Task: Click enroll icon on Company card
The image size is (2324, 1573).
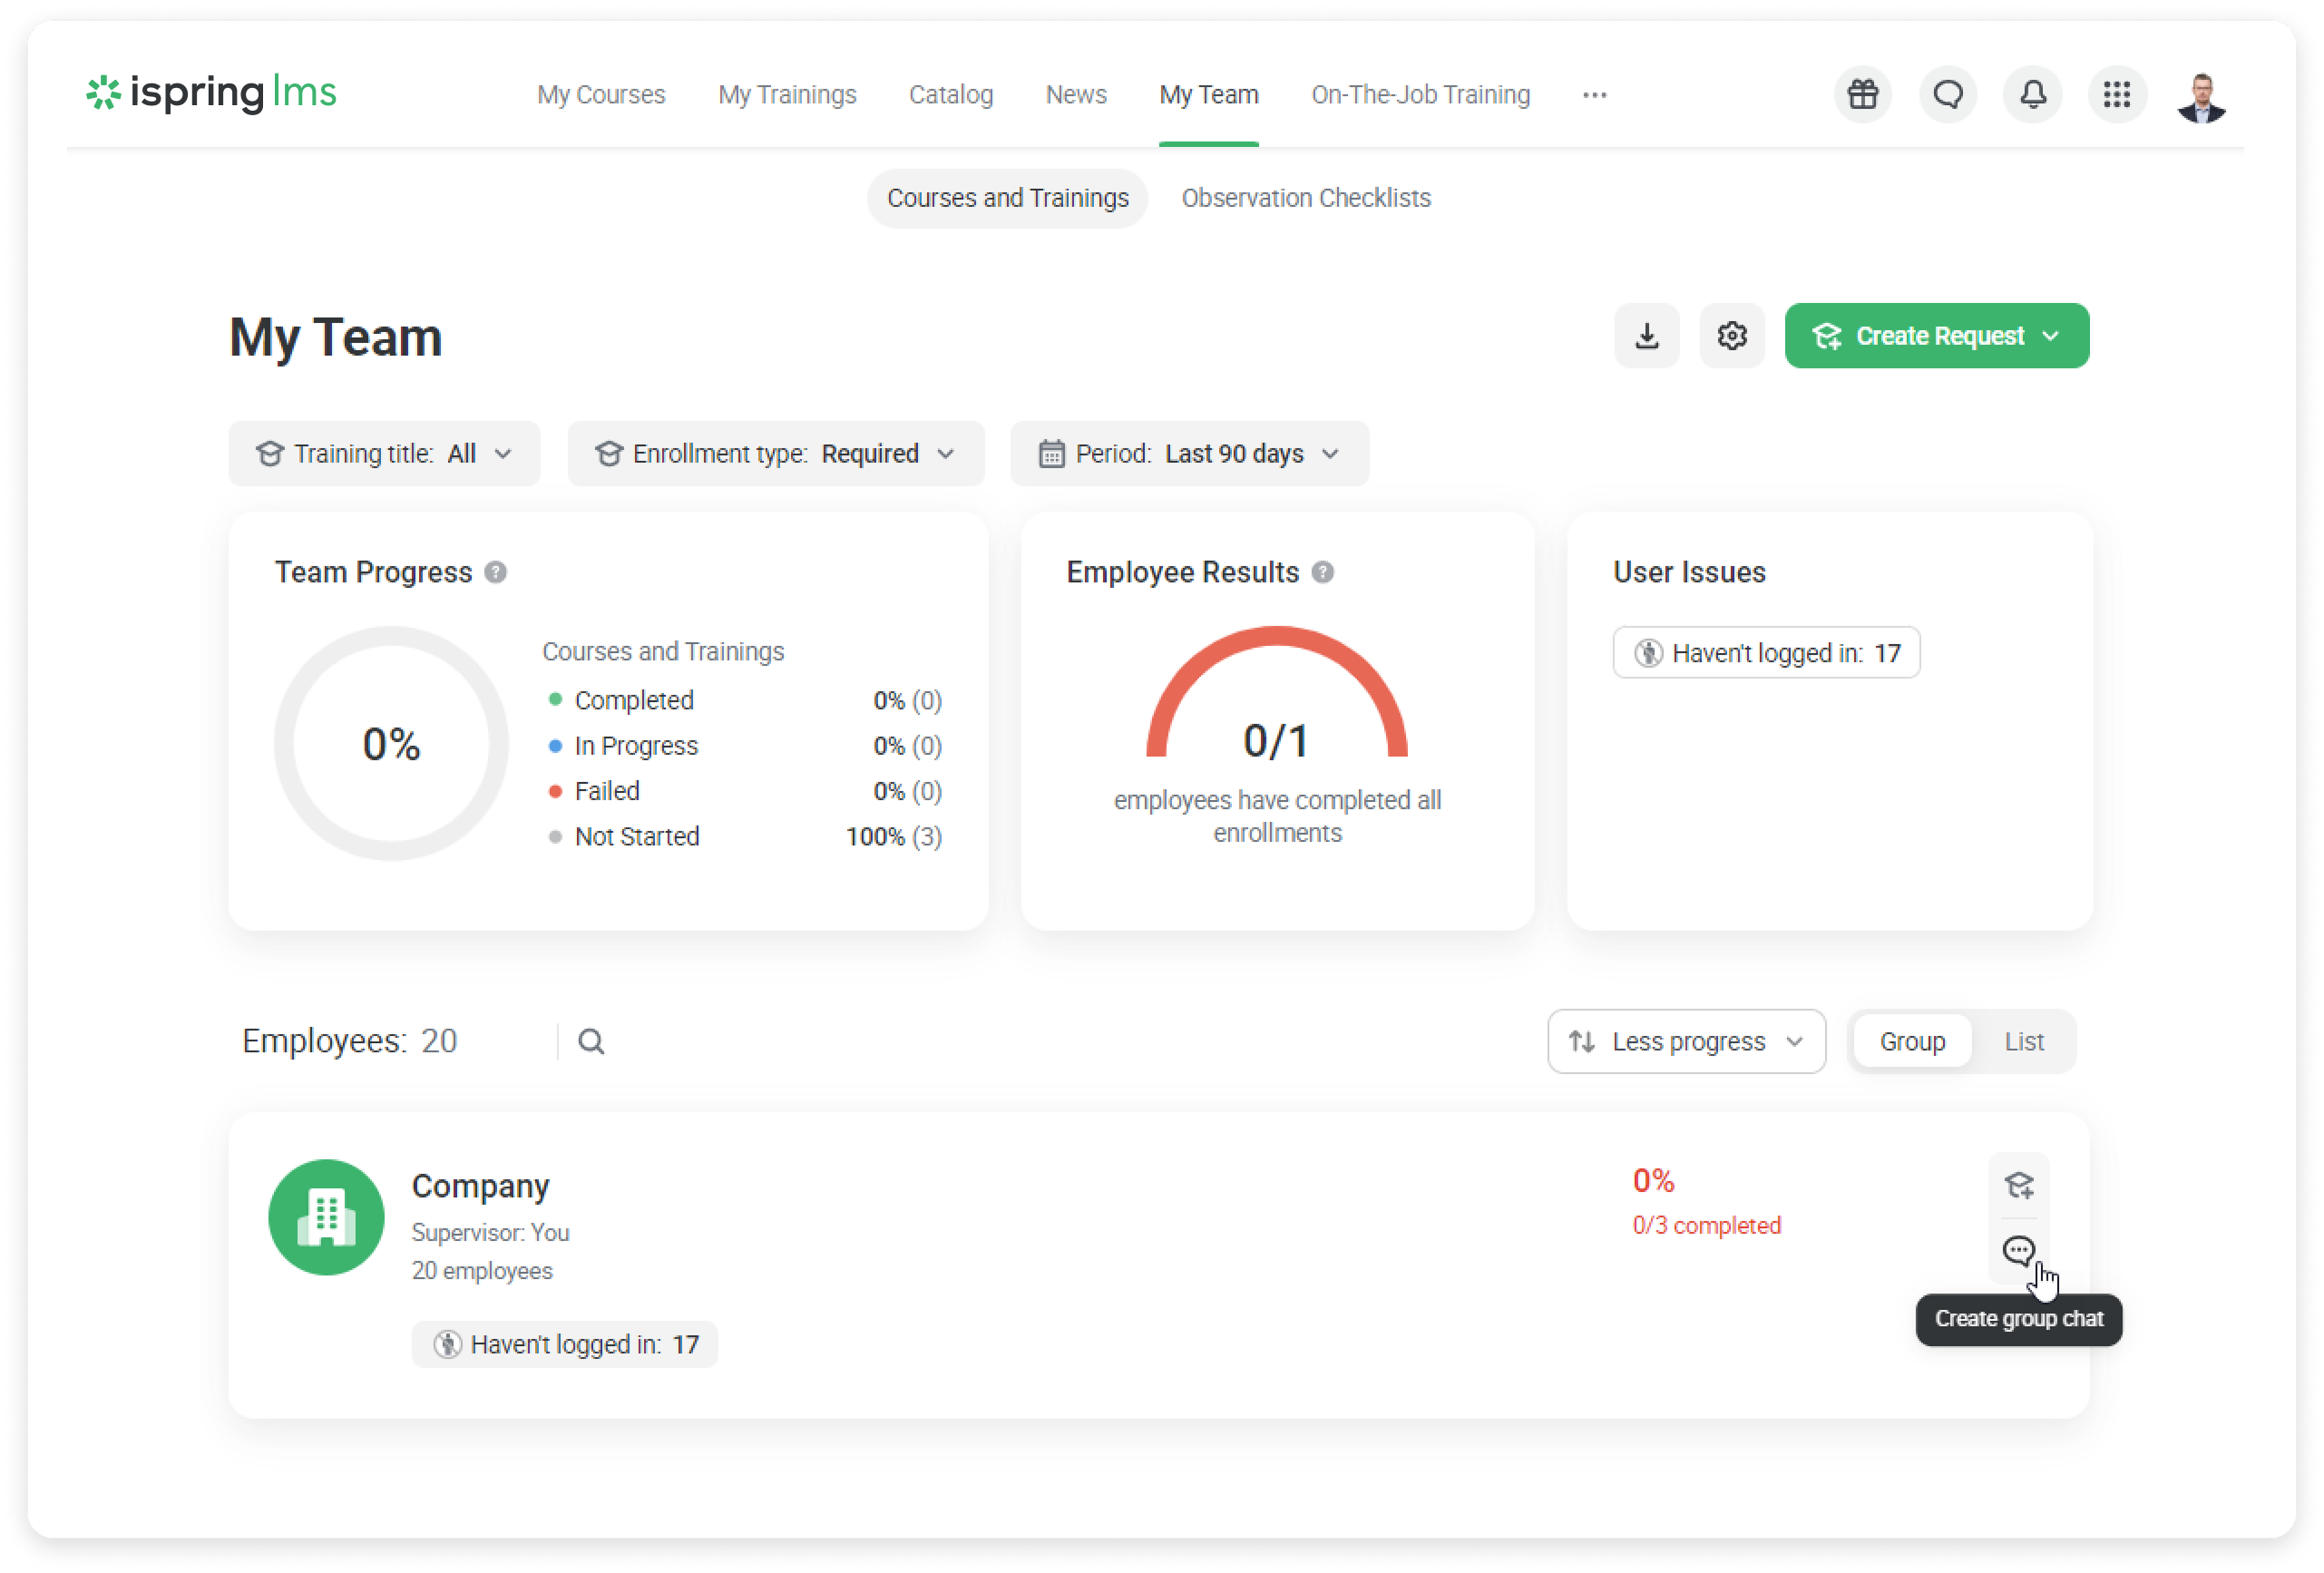Action: [x=2018, y=1186]
